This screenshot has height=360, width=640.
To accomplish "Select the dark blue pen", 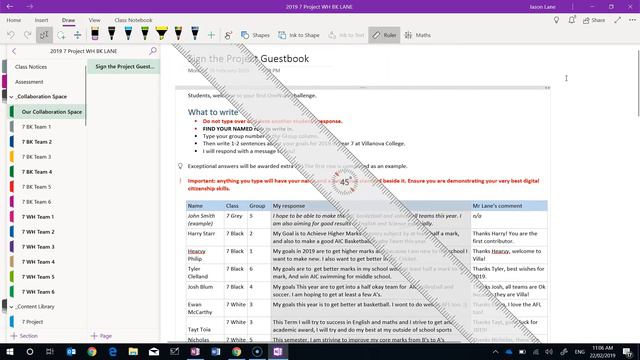I will tap(195, 33).
